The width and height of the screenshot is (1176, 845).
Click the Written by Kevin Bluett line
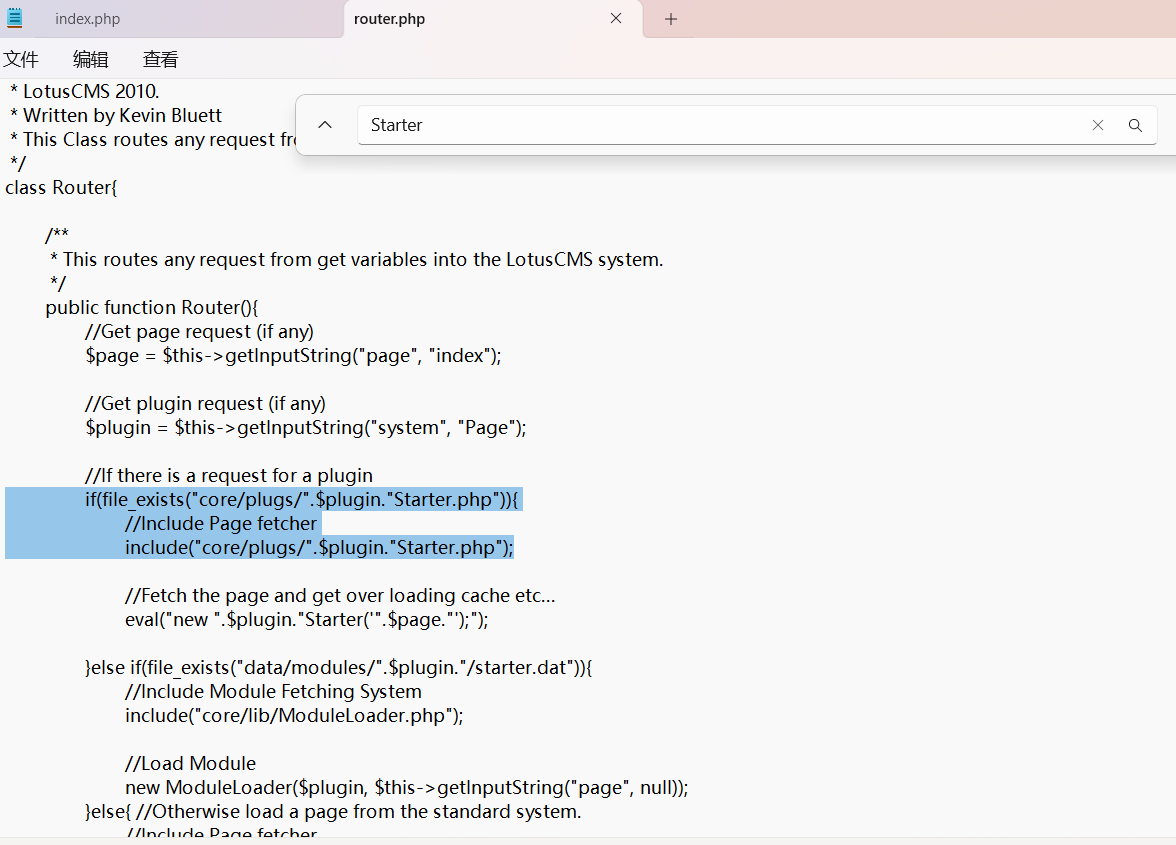click(x=122, y=115)
